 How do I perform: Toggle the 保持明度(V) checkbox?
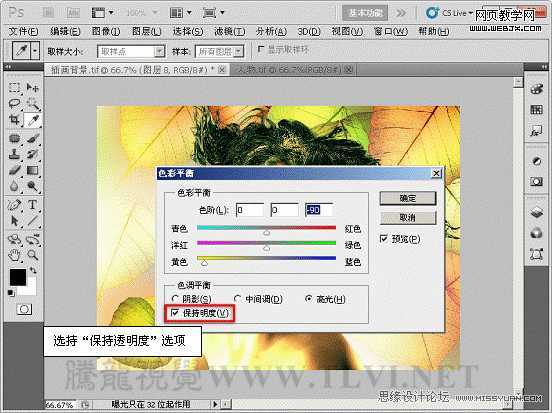coord(175,312)
